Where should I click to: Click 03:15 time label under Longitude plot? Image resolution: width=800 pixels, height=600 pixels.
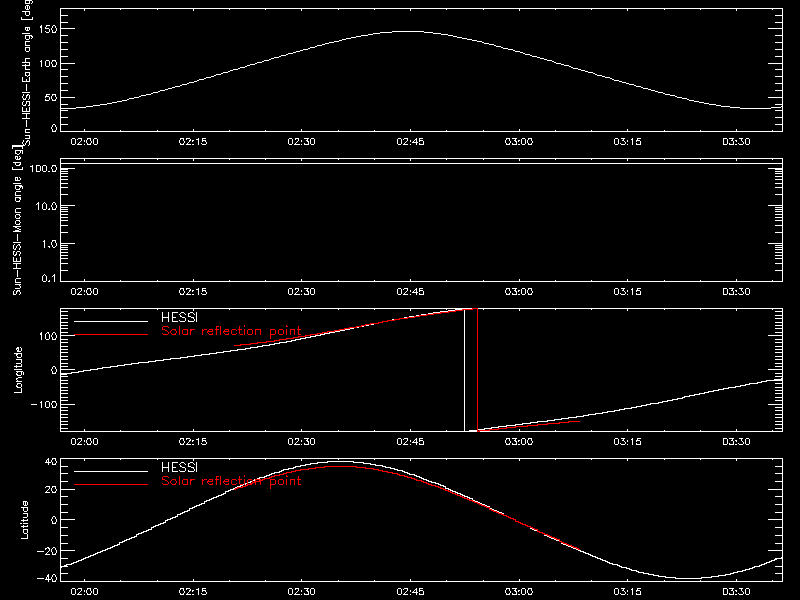point(628,441)
